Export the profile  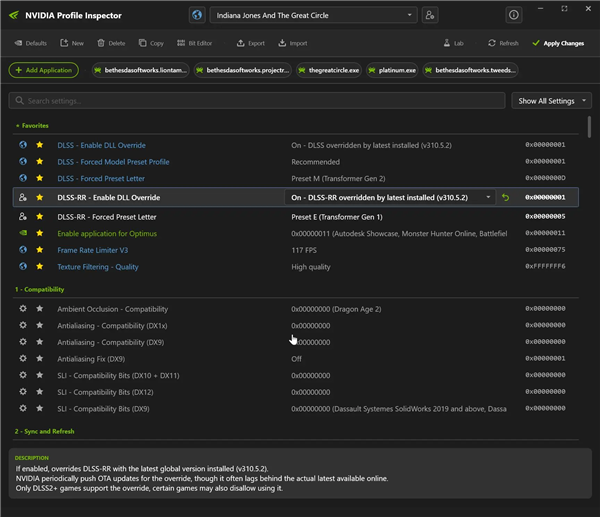[251, 43]
